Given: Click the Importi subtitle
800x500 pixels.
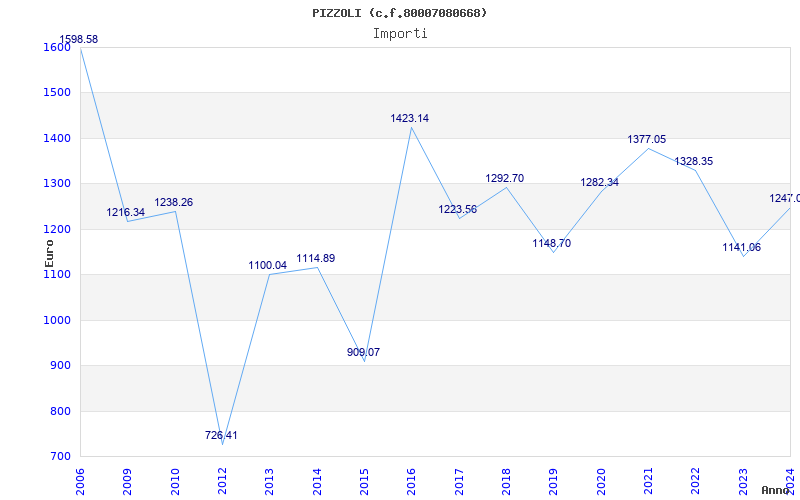Looking at the screenshot, I should tap(400, 34).
